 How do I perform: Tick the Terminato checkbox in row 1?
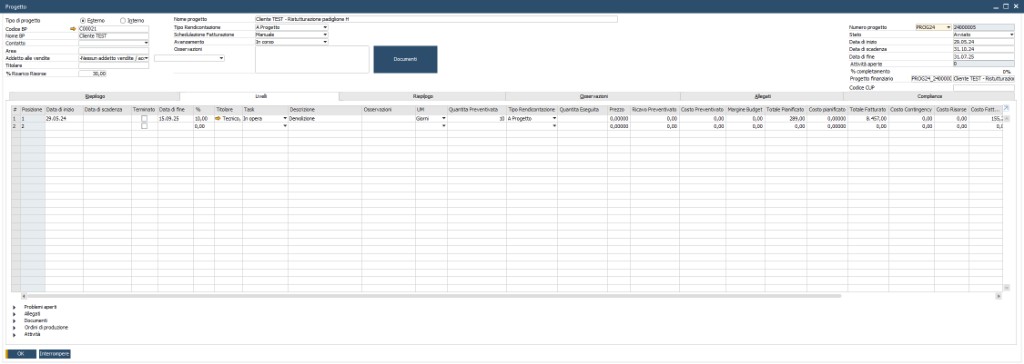tap(144, 118)
